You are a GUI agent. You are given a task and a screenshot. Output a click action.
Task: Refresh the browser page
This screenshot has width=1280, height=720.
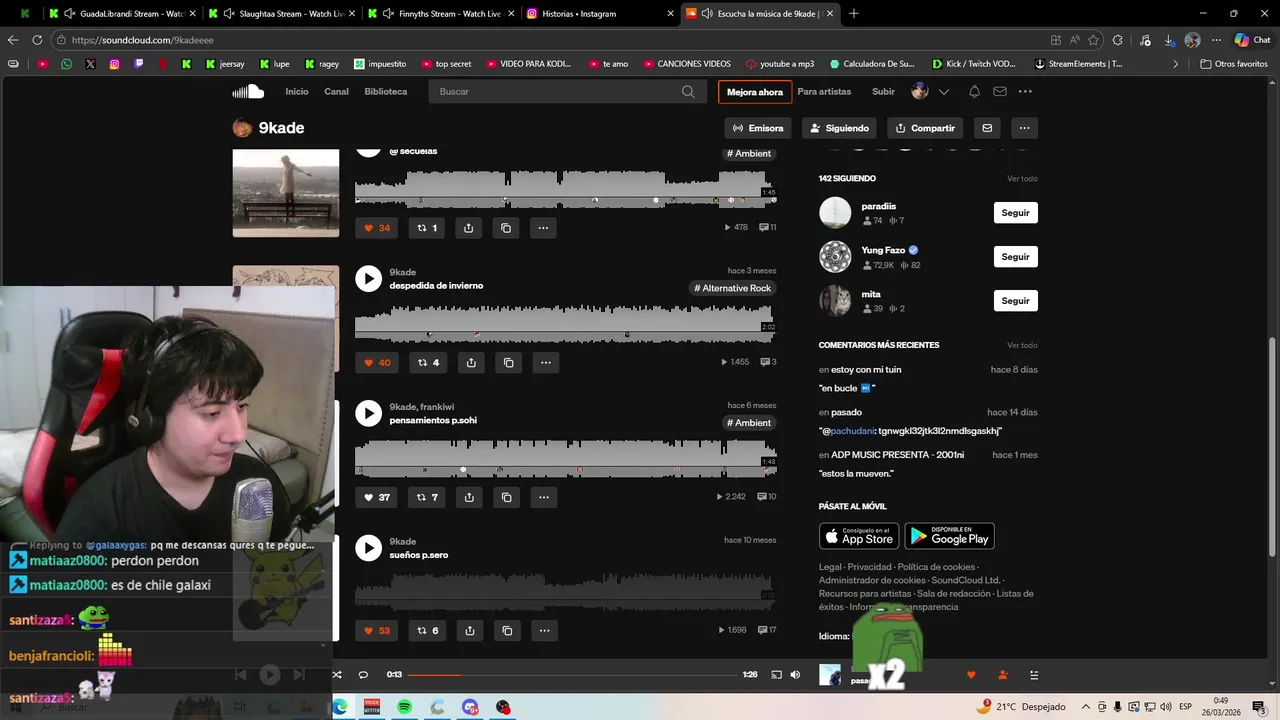click(x=37, y=40)
